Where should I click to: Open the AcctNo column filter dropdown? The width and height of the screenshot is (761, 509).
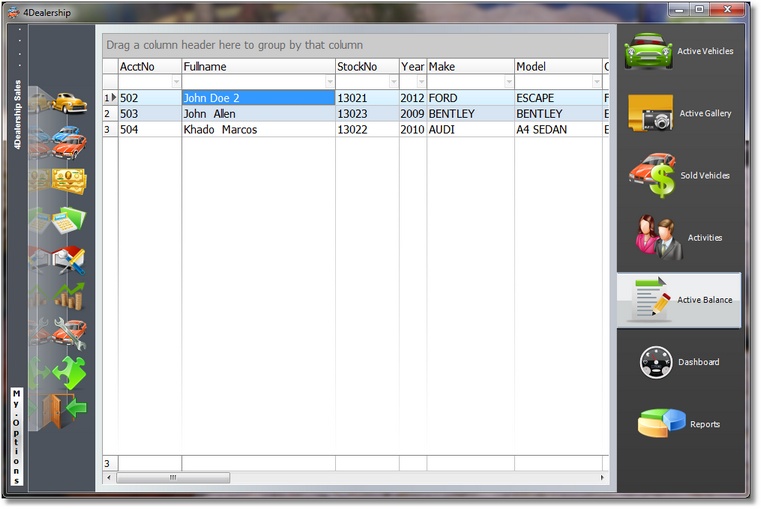point(176,82)
